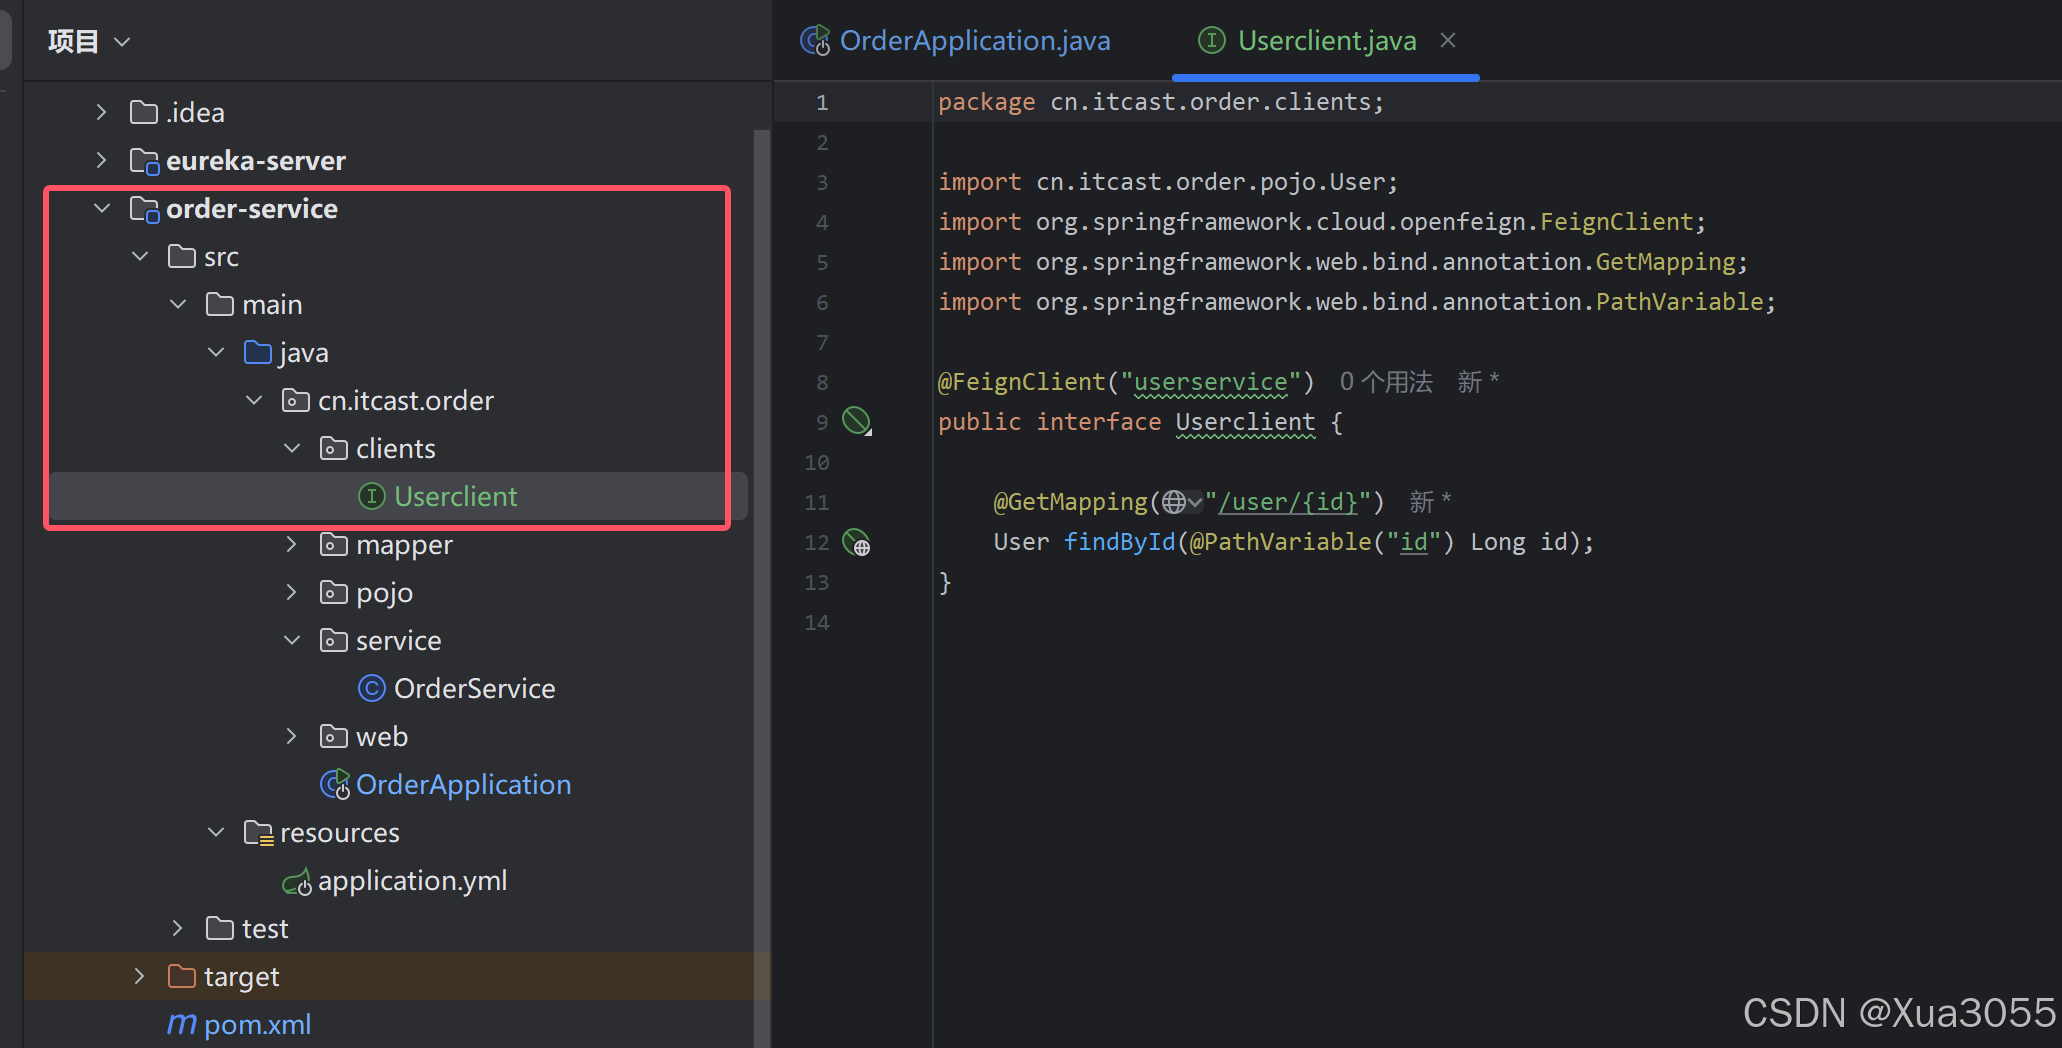Image resolution: width=2062 pixels, height=1048 pixels.
Task: Collapse the clients package
Action: [292, 448]
